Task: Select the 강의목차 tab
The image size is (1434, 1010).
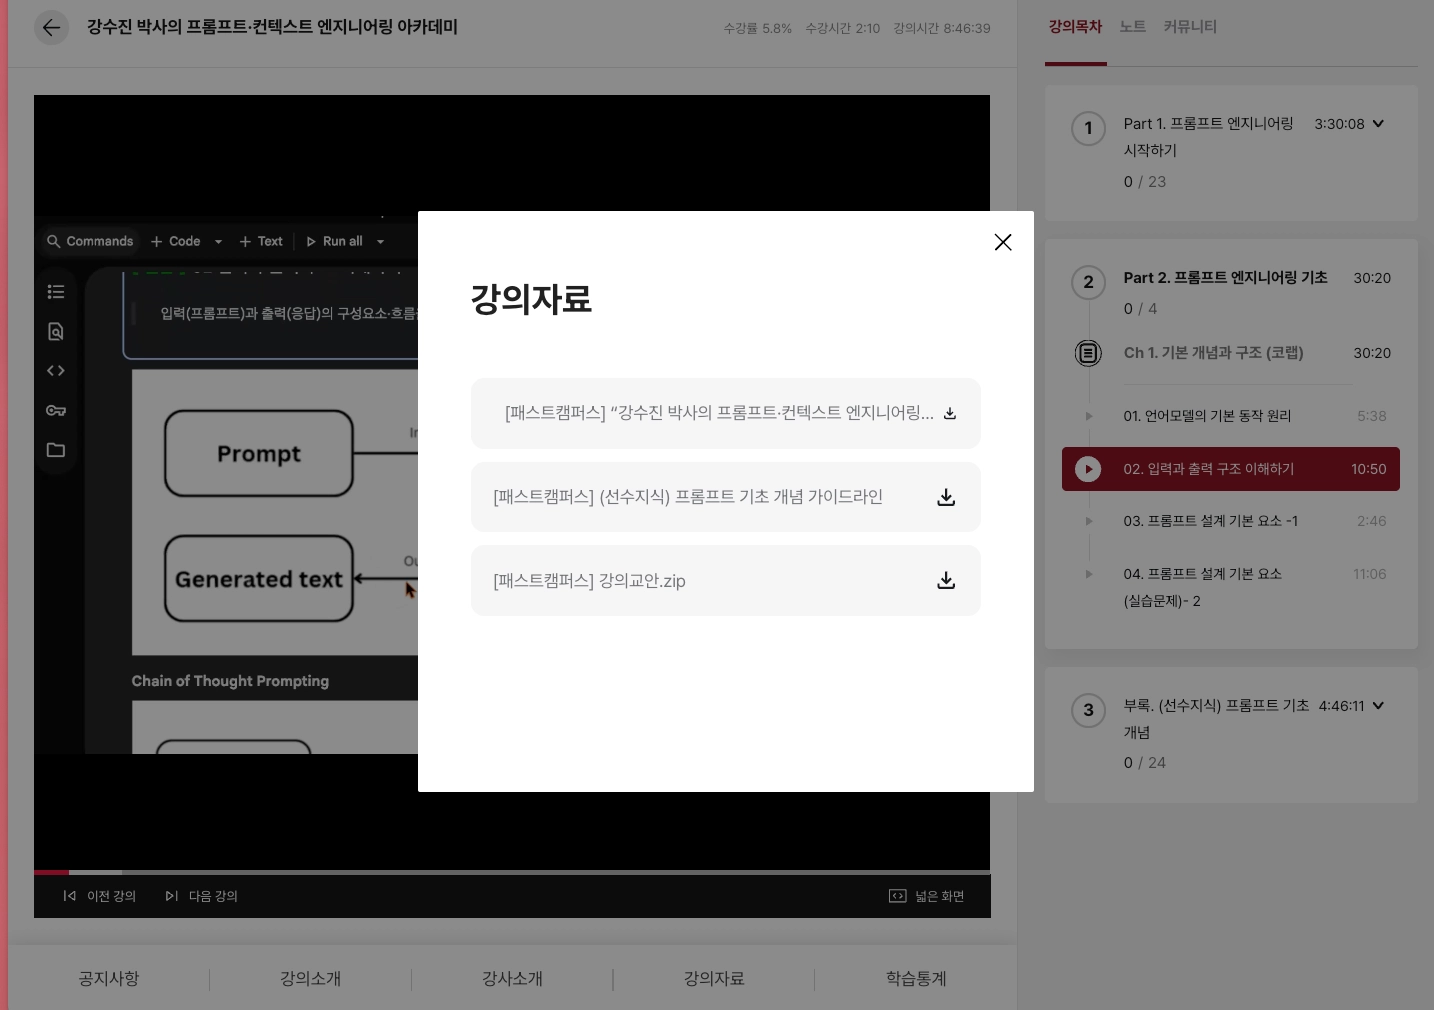Action: (x=1075, y=27)
